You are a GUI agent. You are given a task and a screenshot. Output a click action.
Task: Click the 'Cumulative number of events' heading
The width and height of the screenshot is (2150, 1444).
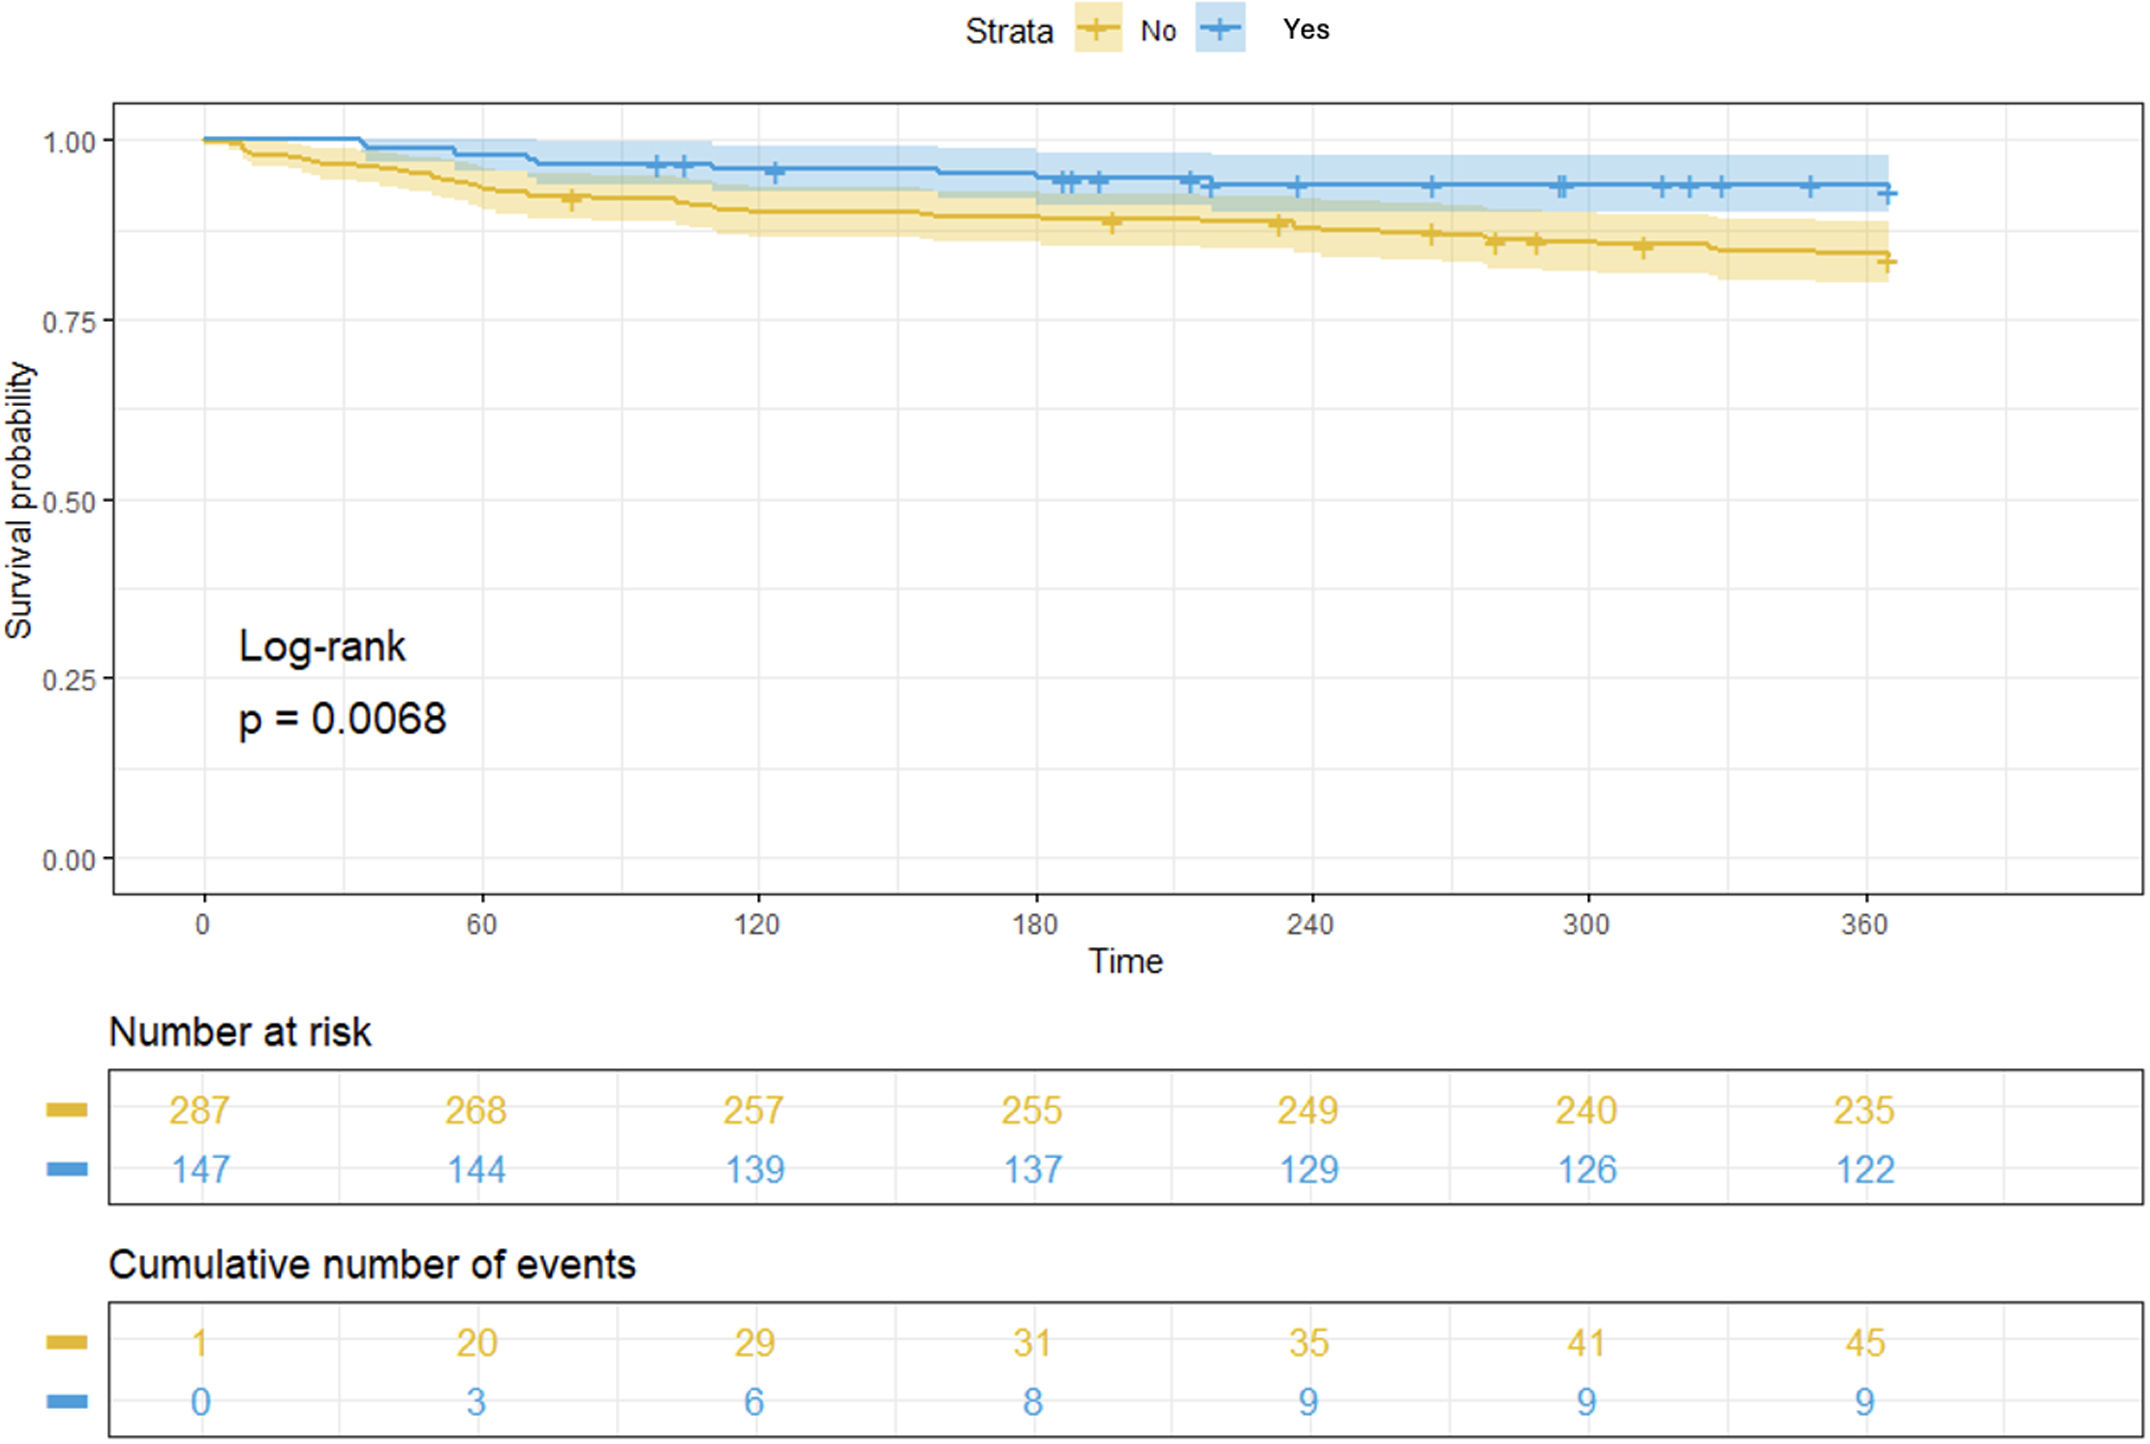tap(372, 1265)
